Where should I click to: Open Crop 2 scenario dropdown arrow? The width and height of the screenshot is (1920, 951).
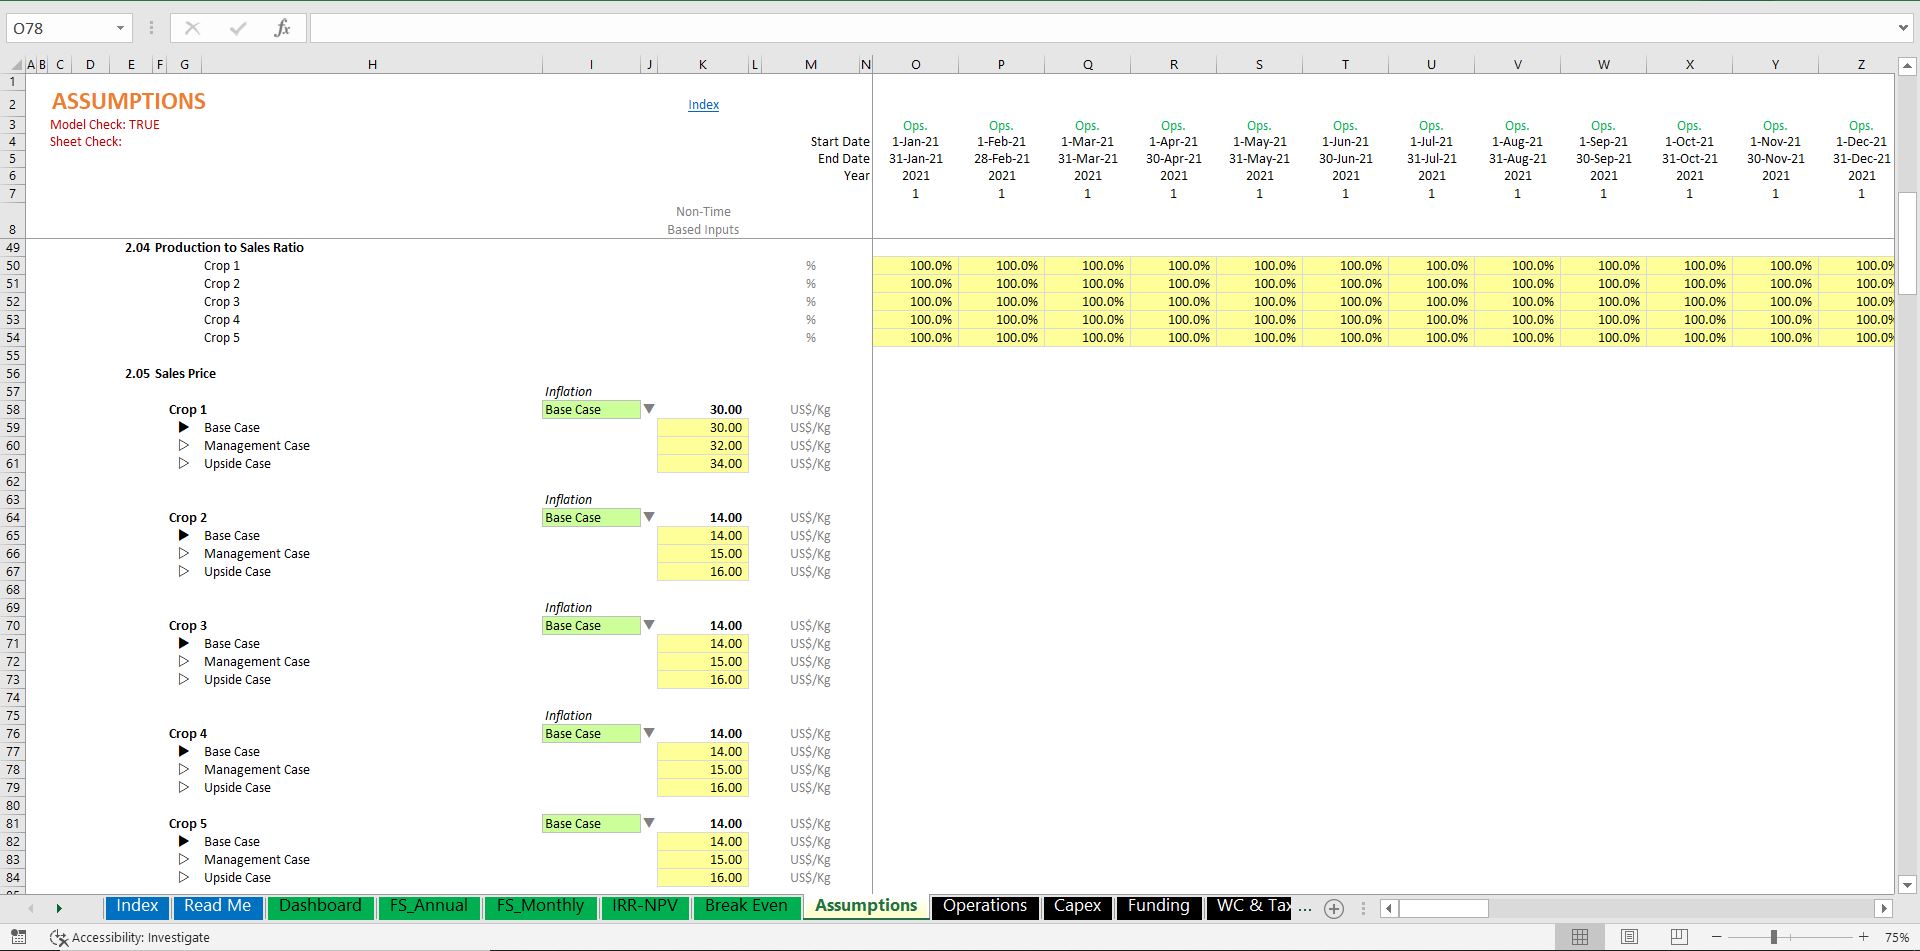(649, 517)
